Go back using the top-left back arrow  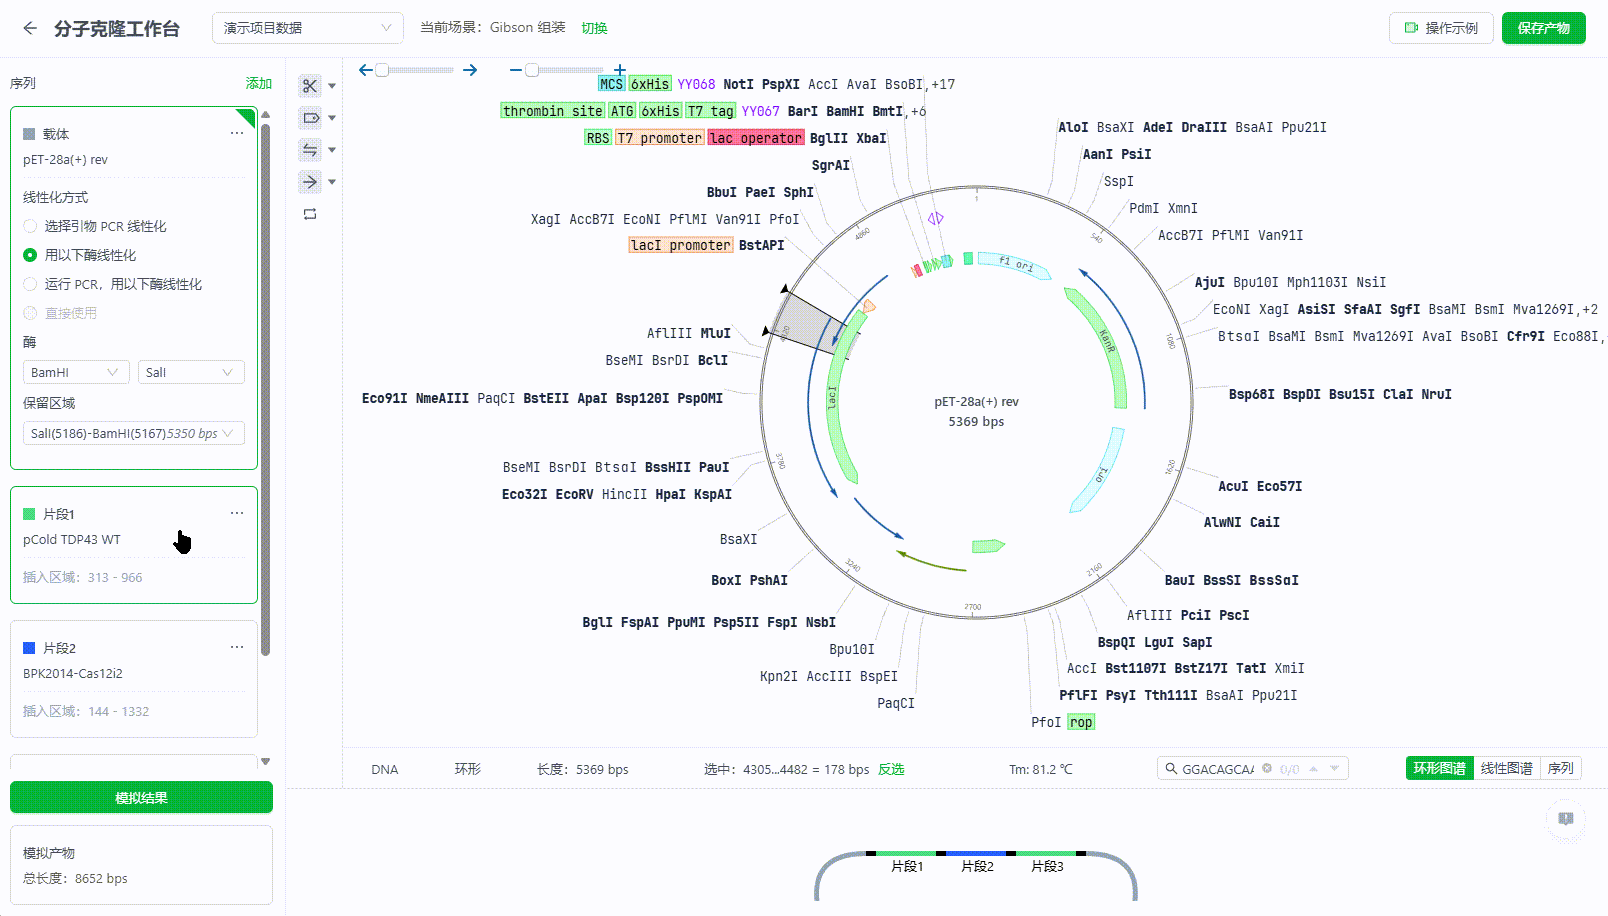coord(30,28)
